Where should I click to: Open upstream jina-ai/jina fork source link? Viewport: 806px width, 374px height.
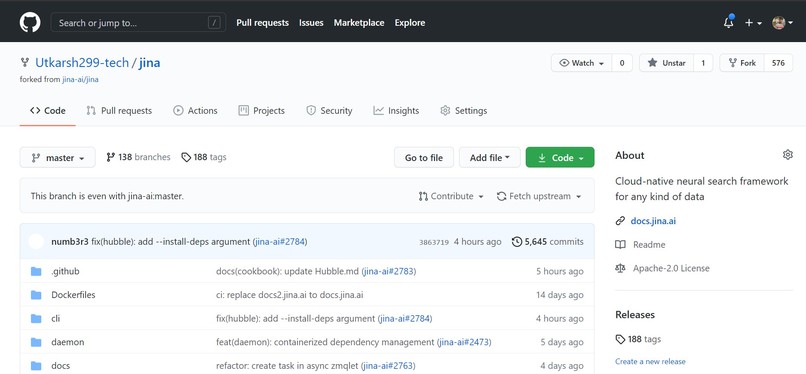click(x=80, y=80)
